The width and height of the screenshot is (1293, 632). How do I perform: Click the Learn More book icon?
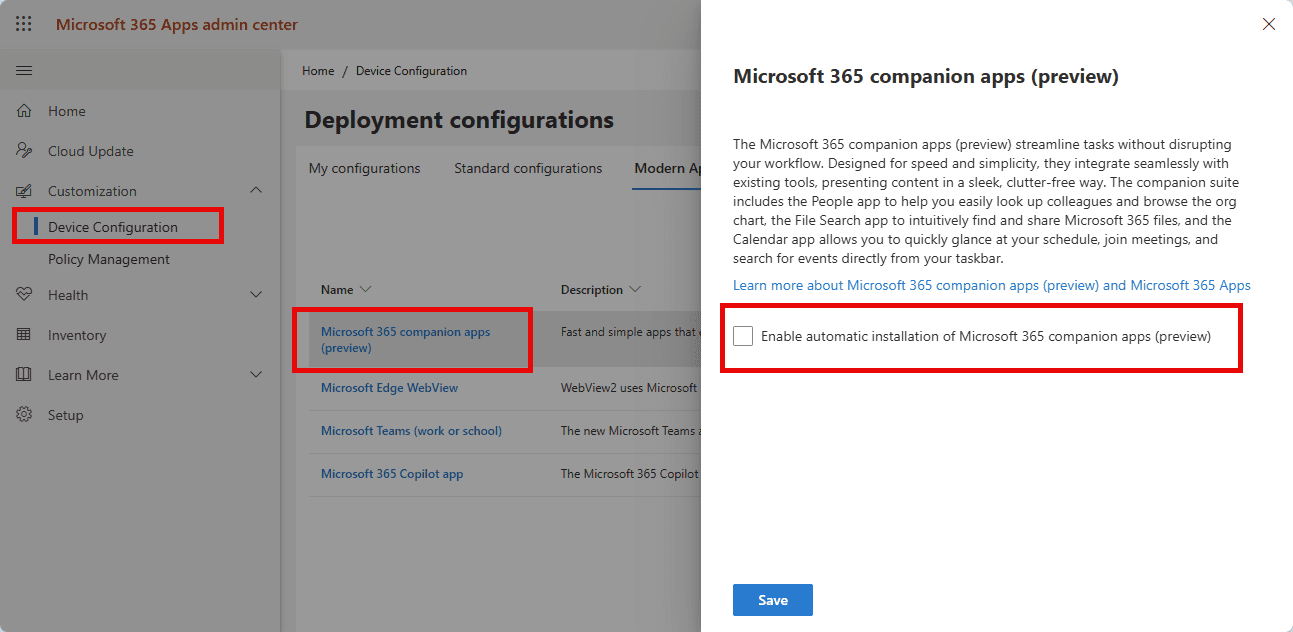pos(25,375)
